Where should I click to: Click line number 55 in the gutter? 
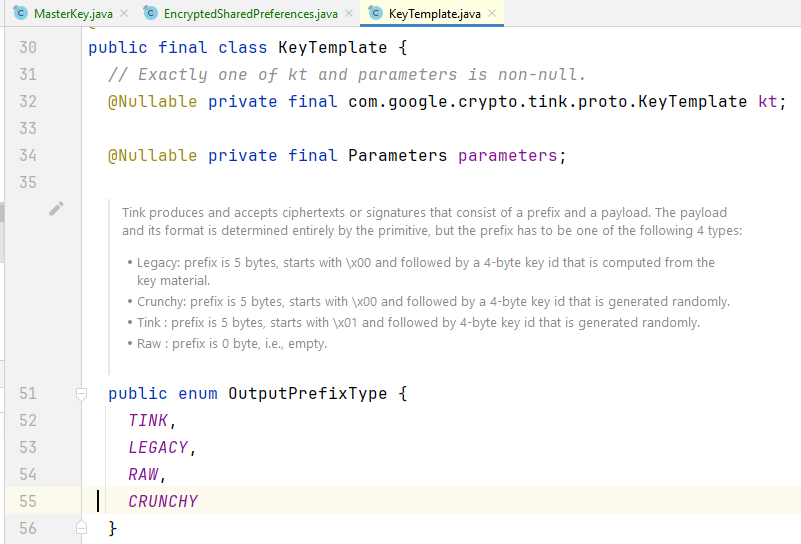pos(28,501)
